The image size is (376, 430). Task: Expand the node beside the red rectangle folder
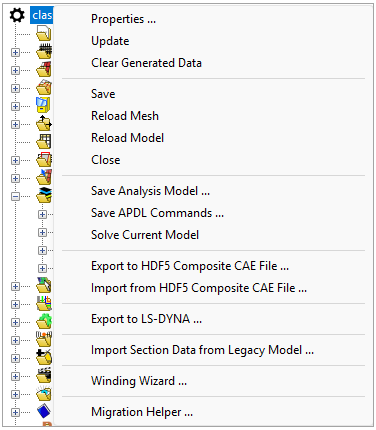coord(15,161)
